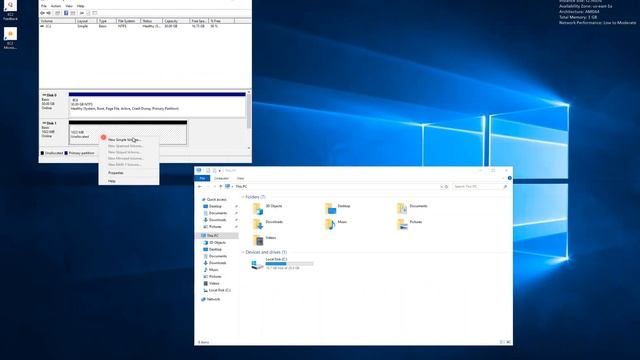The width and height of the screenshot is (640, 360).
Task: Sort by Volume column header
Action: click(57, 21)
